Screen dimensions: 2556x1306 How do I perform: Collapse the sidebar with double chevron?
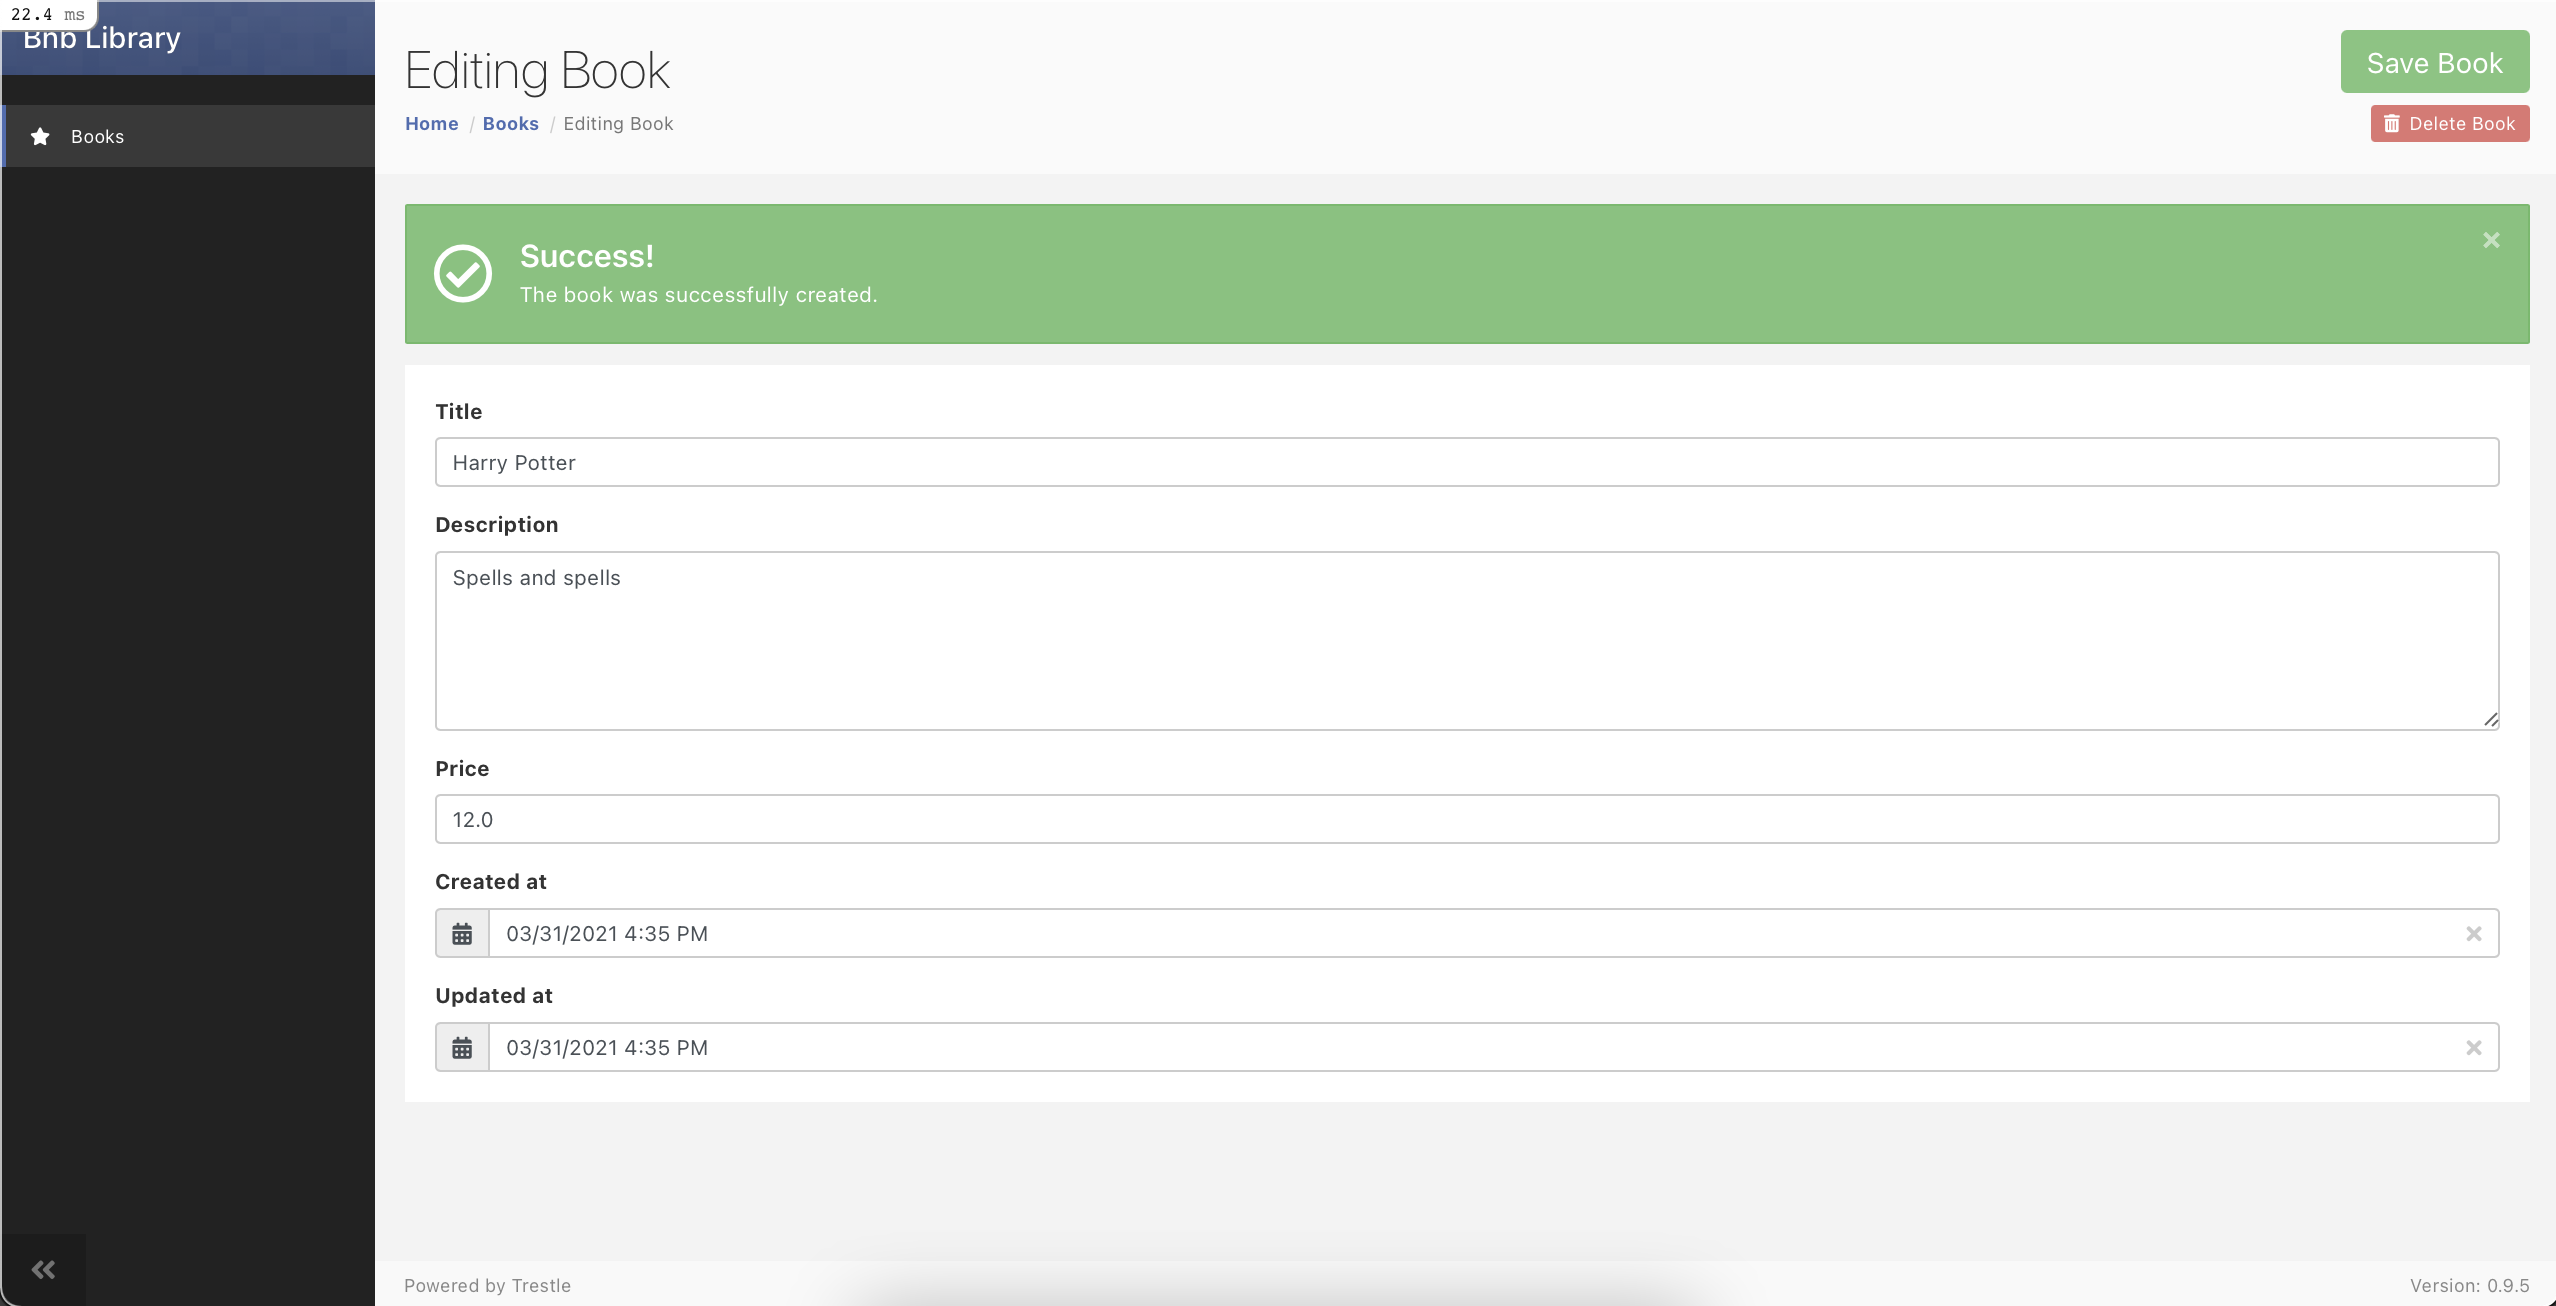(x=43, y=1269)
